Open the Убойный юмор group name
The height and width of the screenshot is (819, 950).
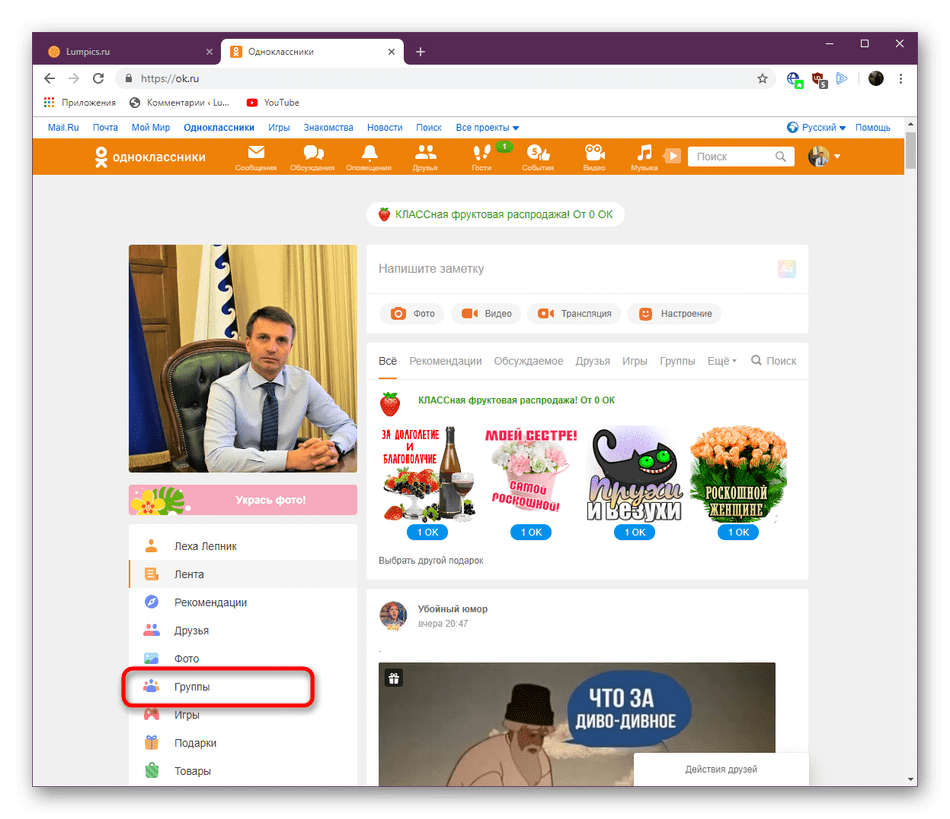(453, 609)
